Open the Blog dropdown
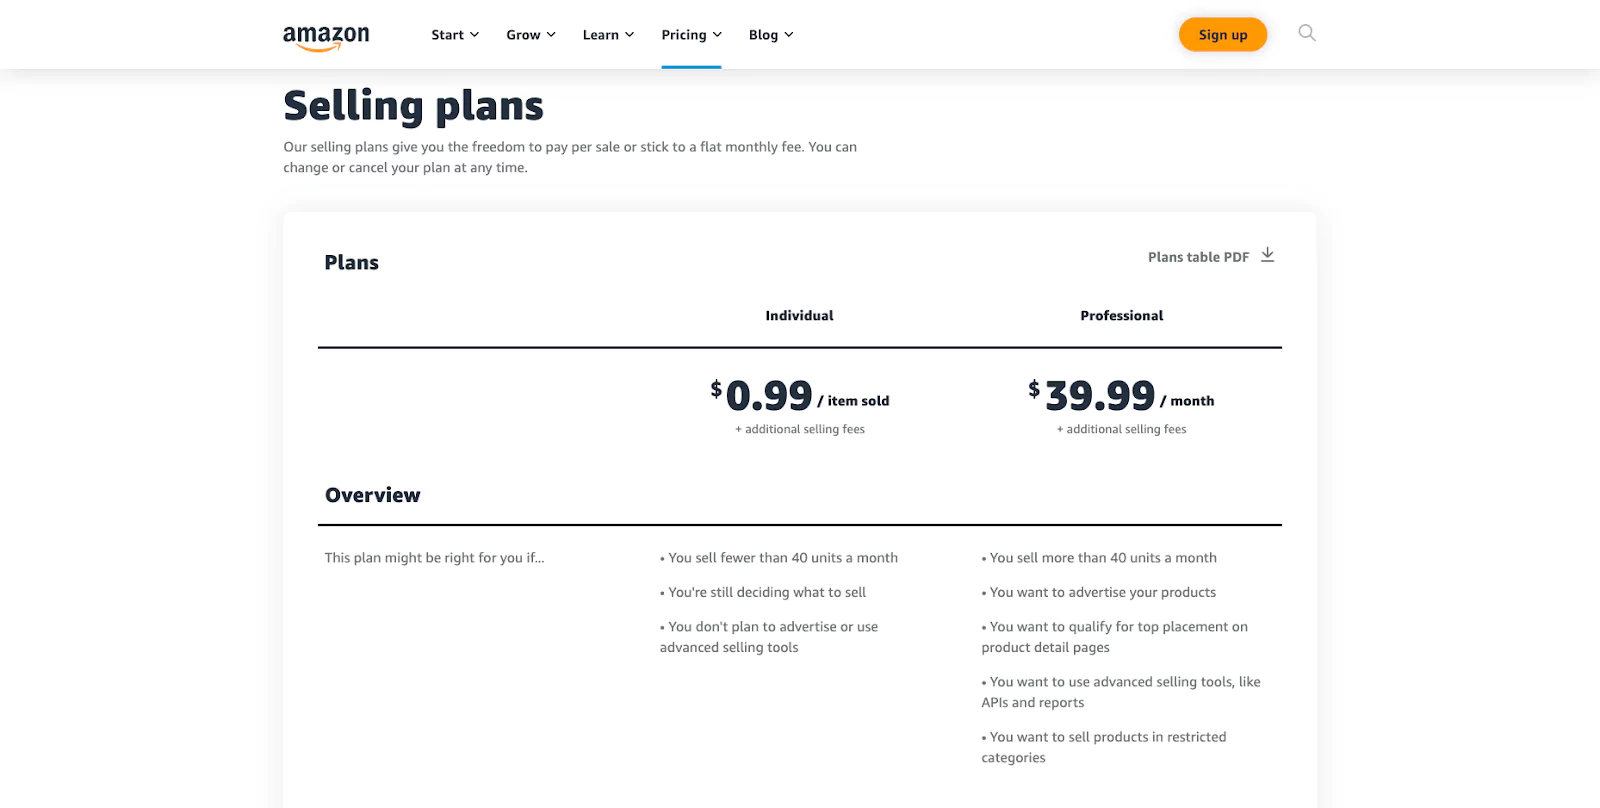The width and height of the screenshot is (1600, 808). coord(788,34)
